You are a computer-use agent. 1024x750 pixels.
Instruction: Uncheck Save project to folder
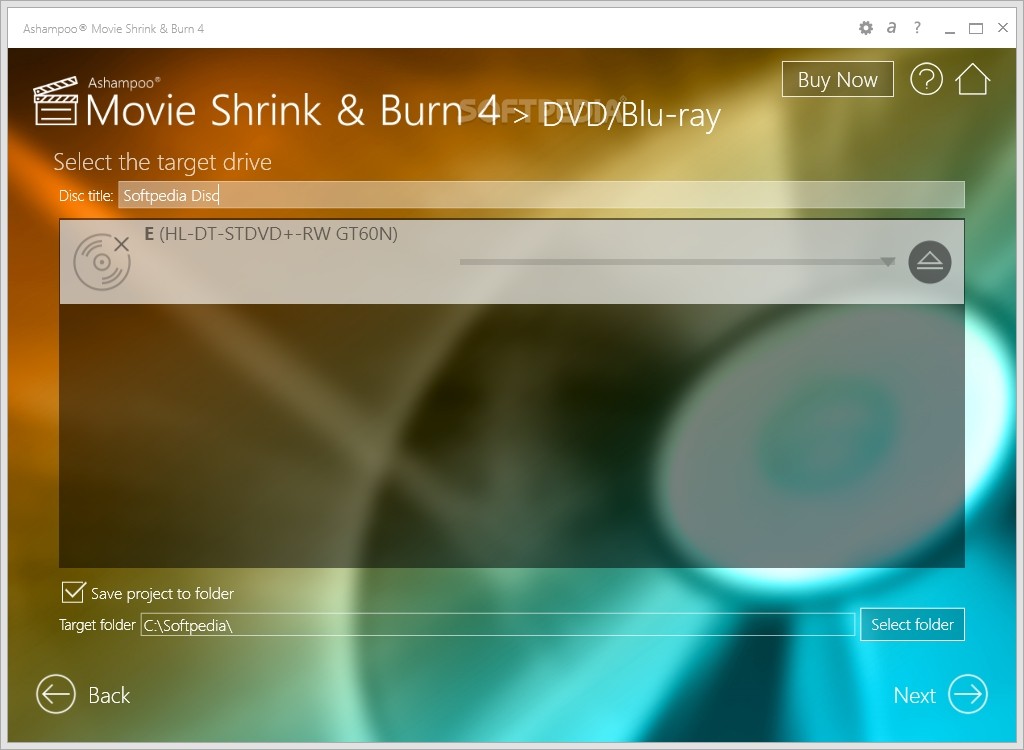pyautogui.click(x=73, y=593)
